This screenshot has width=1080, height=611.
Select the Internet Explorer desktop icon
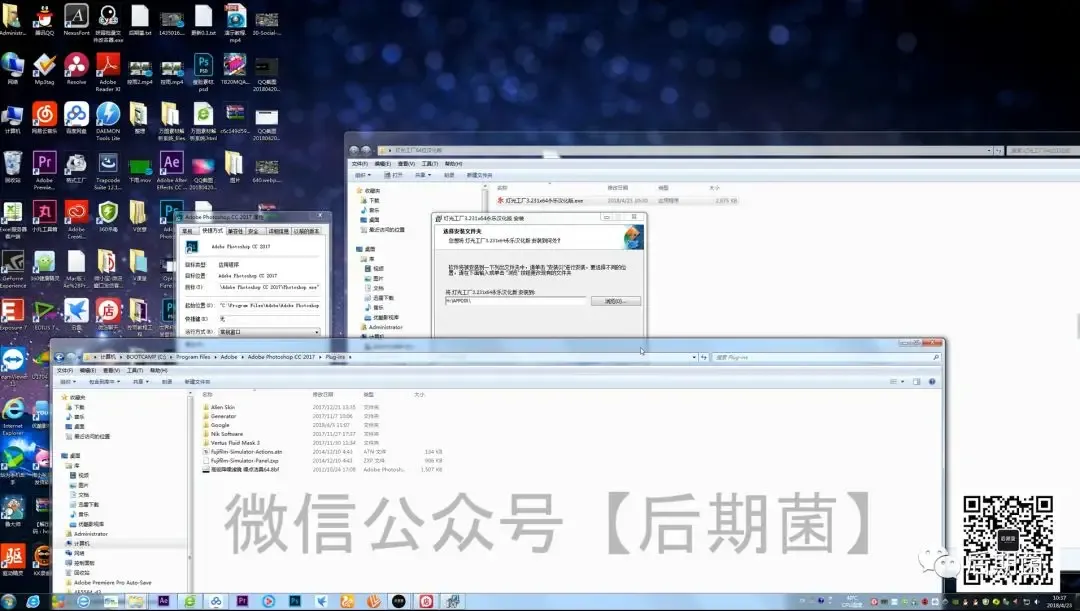click(12, 416)
